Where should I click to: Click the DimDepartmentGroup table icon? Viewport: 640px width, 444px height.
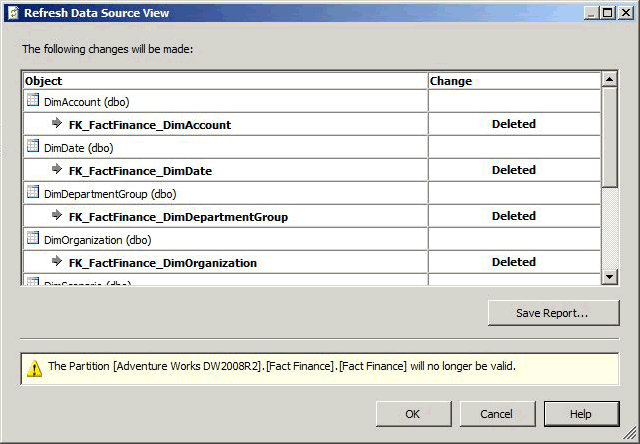click(x=33, y=193)
